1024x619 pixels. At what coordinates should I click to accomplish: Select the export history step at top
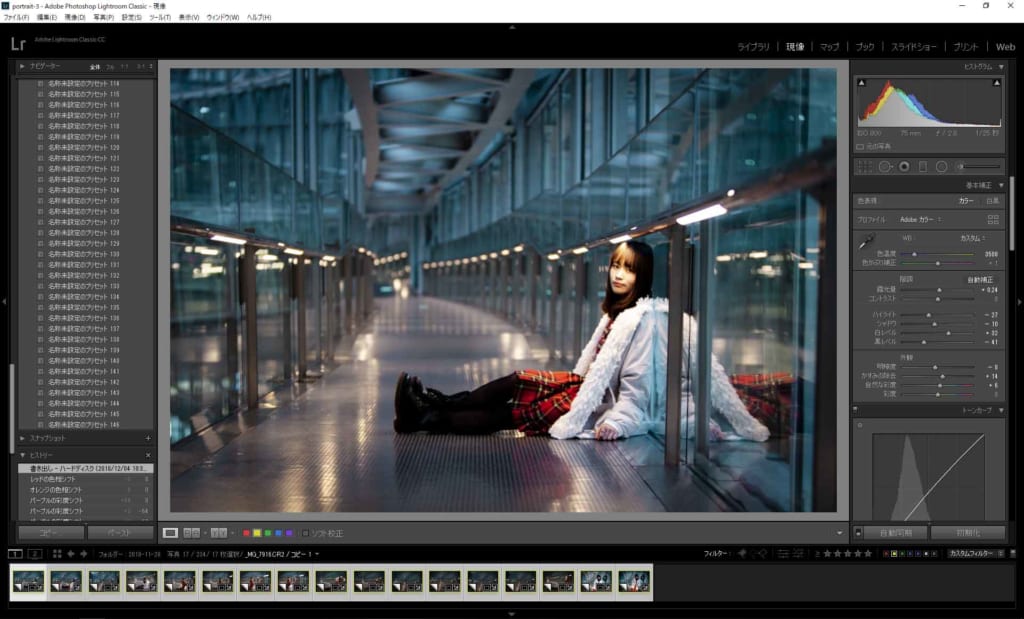coord(85,468)
